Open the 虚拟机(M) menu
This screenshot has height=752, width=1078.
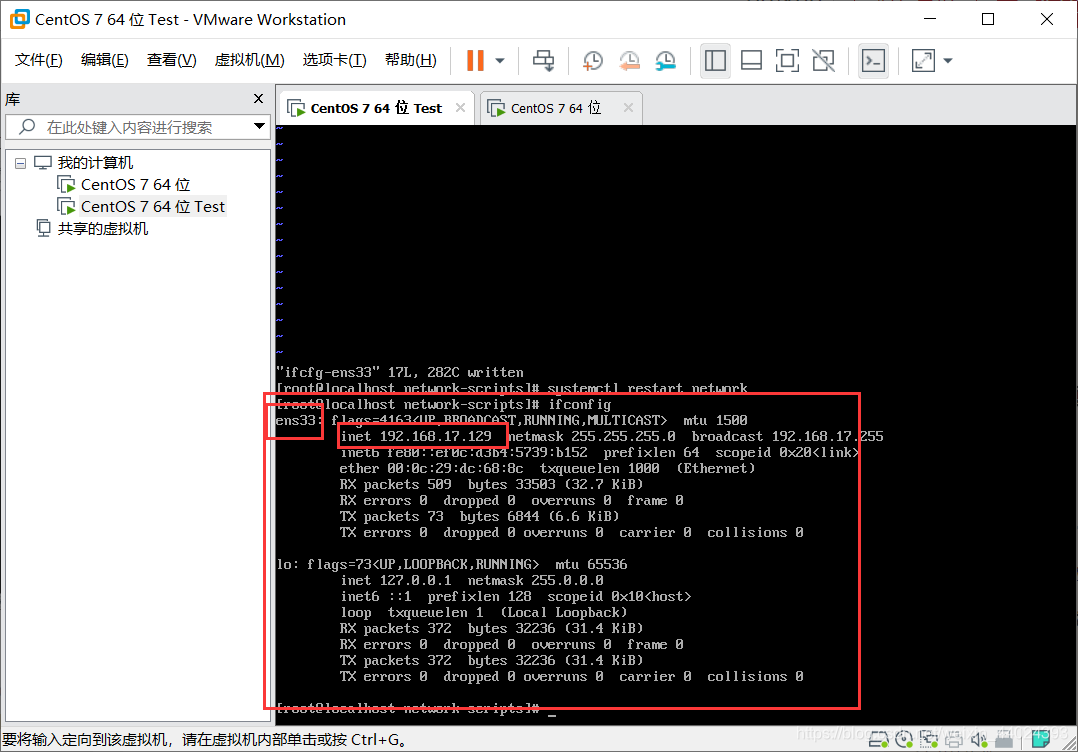click(249, 60)
